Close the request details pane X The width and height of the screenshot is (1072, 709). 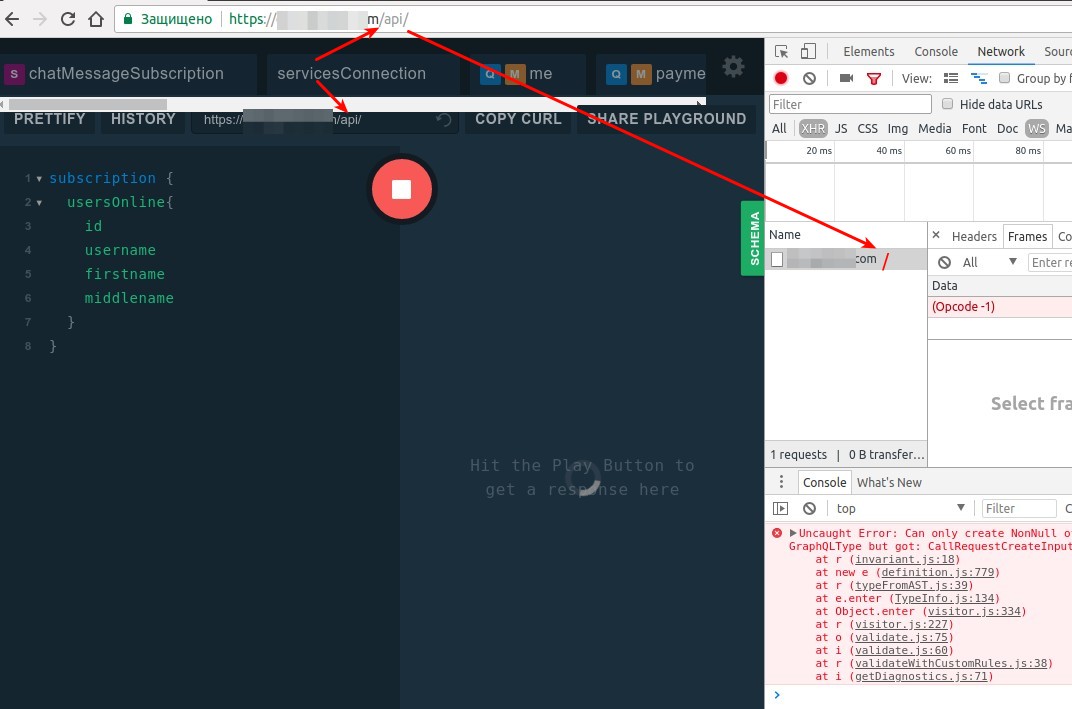[x=936, y=235]
